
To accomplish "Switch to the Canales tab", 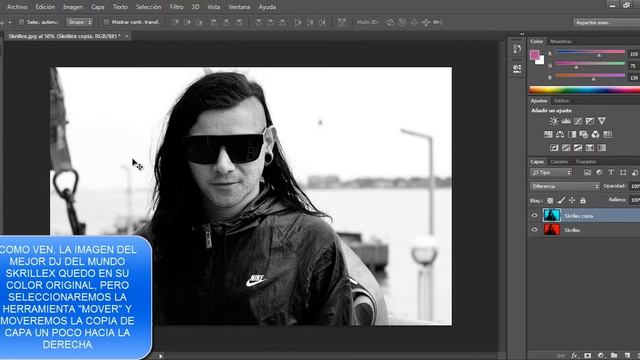I will coord(559,162).
